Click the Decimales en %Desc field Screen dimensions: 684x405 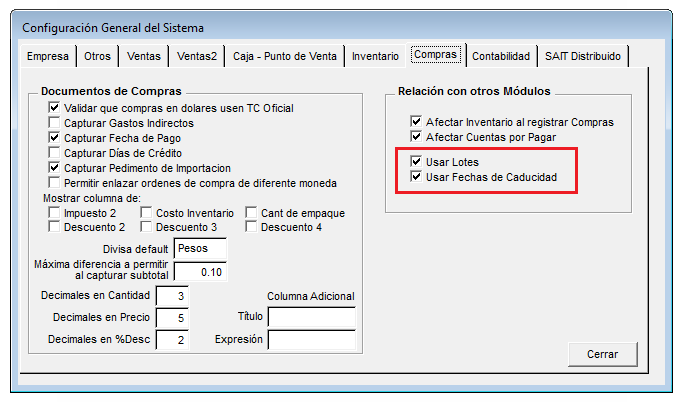[172, 340]
